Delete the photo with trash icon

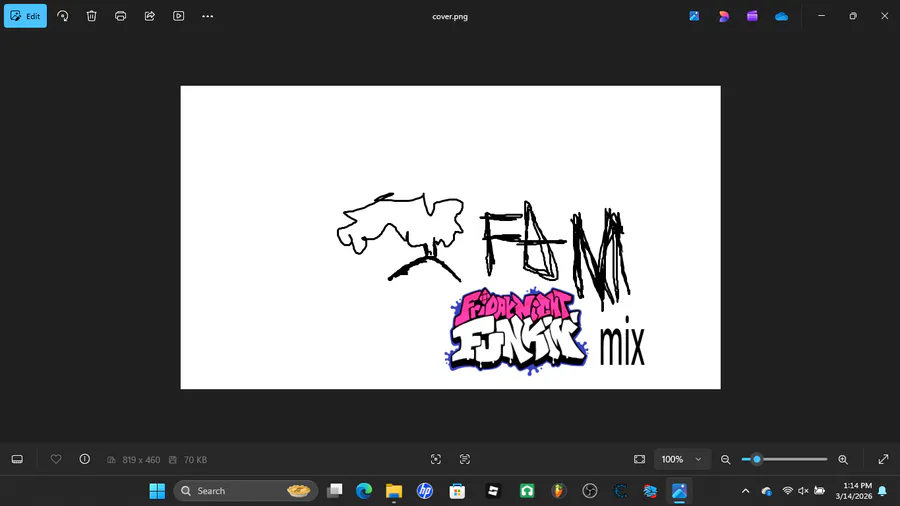pos(91,16)
